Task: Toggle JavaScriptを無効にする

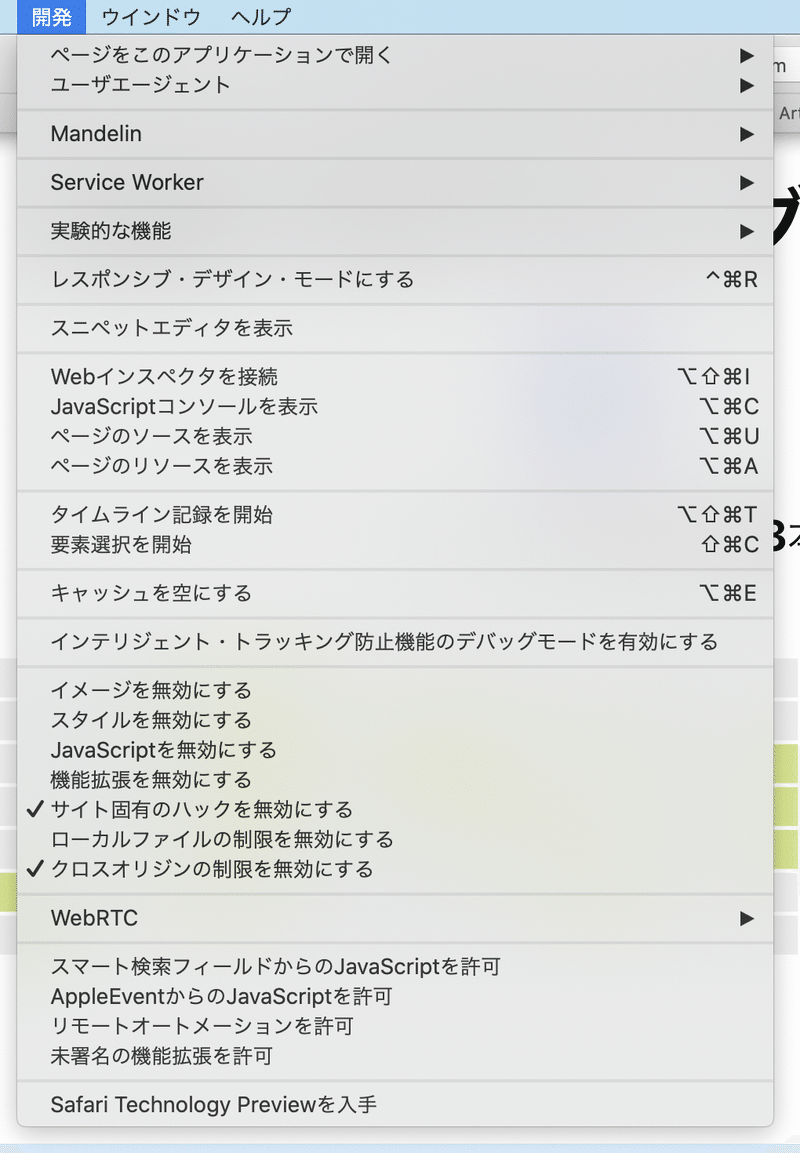Action: 395,750
